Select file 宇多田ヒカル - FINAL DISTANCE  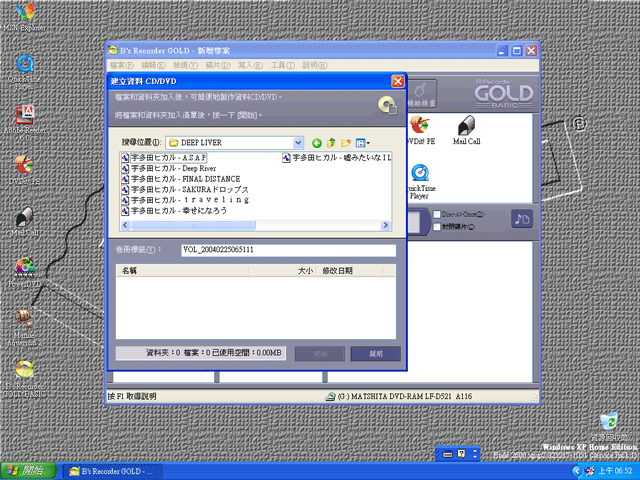181,179
